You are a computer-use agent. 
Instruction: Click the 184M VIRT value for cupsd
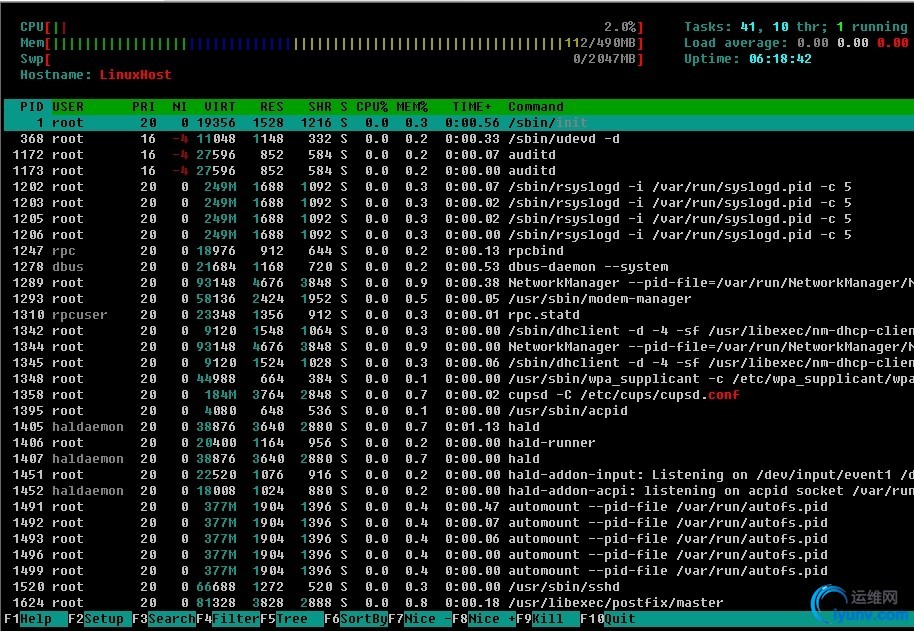pyautogui.click(x=220, y=394)
